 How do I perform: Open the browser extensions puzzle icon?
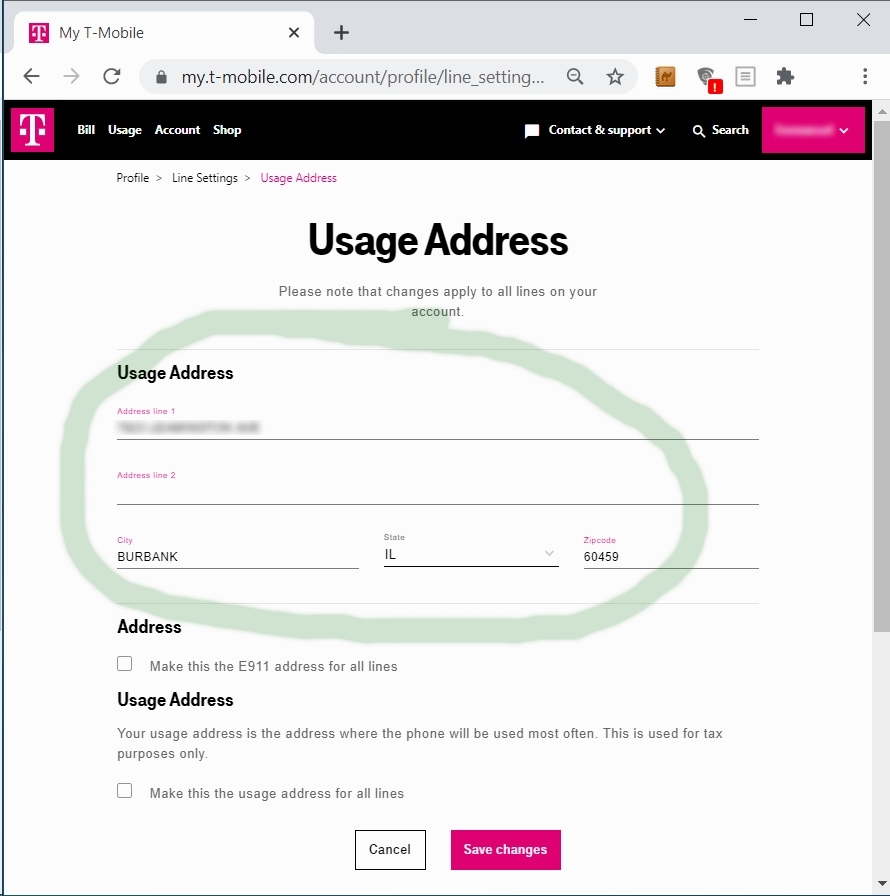(x=785, y=76)
